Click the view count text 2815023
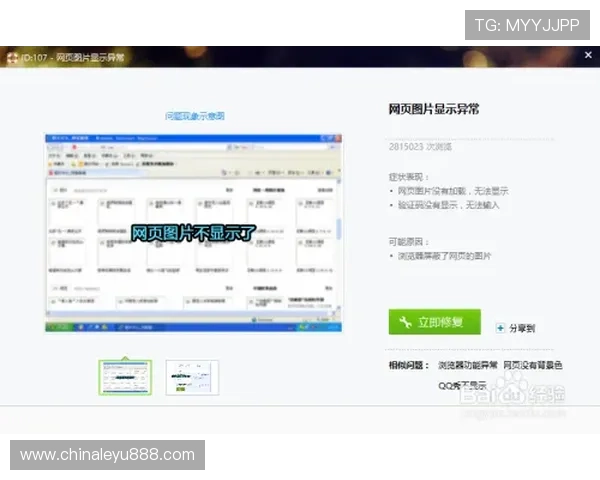Image resolution: width=600 pixels, height=480 pixels. tap(406, 147)
